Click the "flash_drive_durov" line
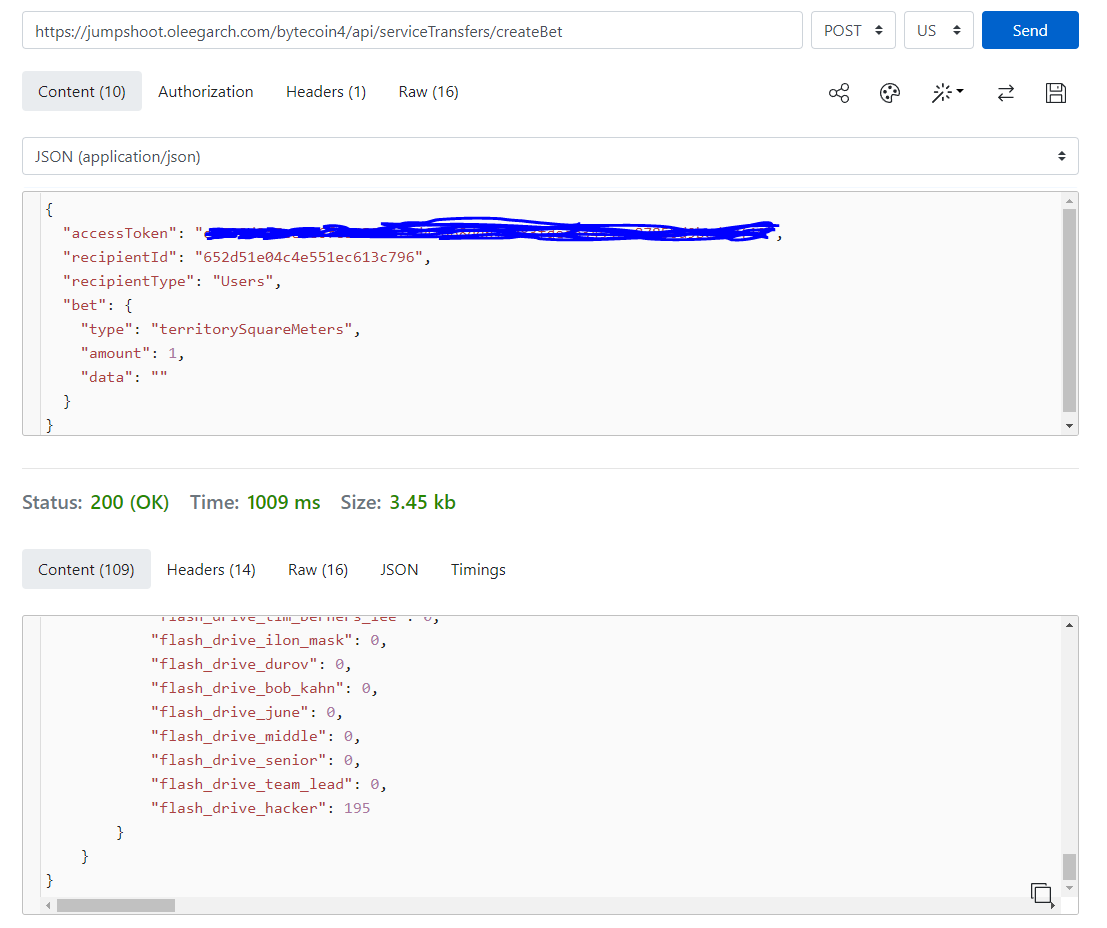The width and height of the screenshot is (1107, 928). point(251,664)
